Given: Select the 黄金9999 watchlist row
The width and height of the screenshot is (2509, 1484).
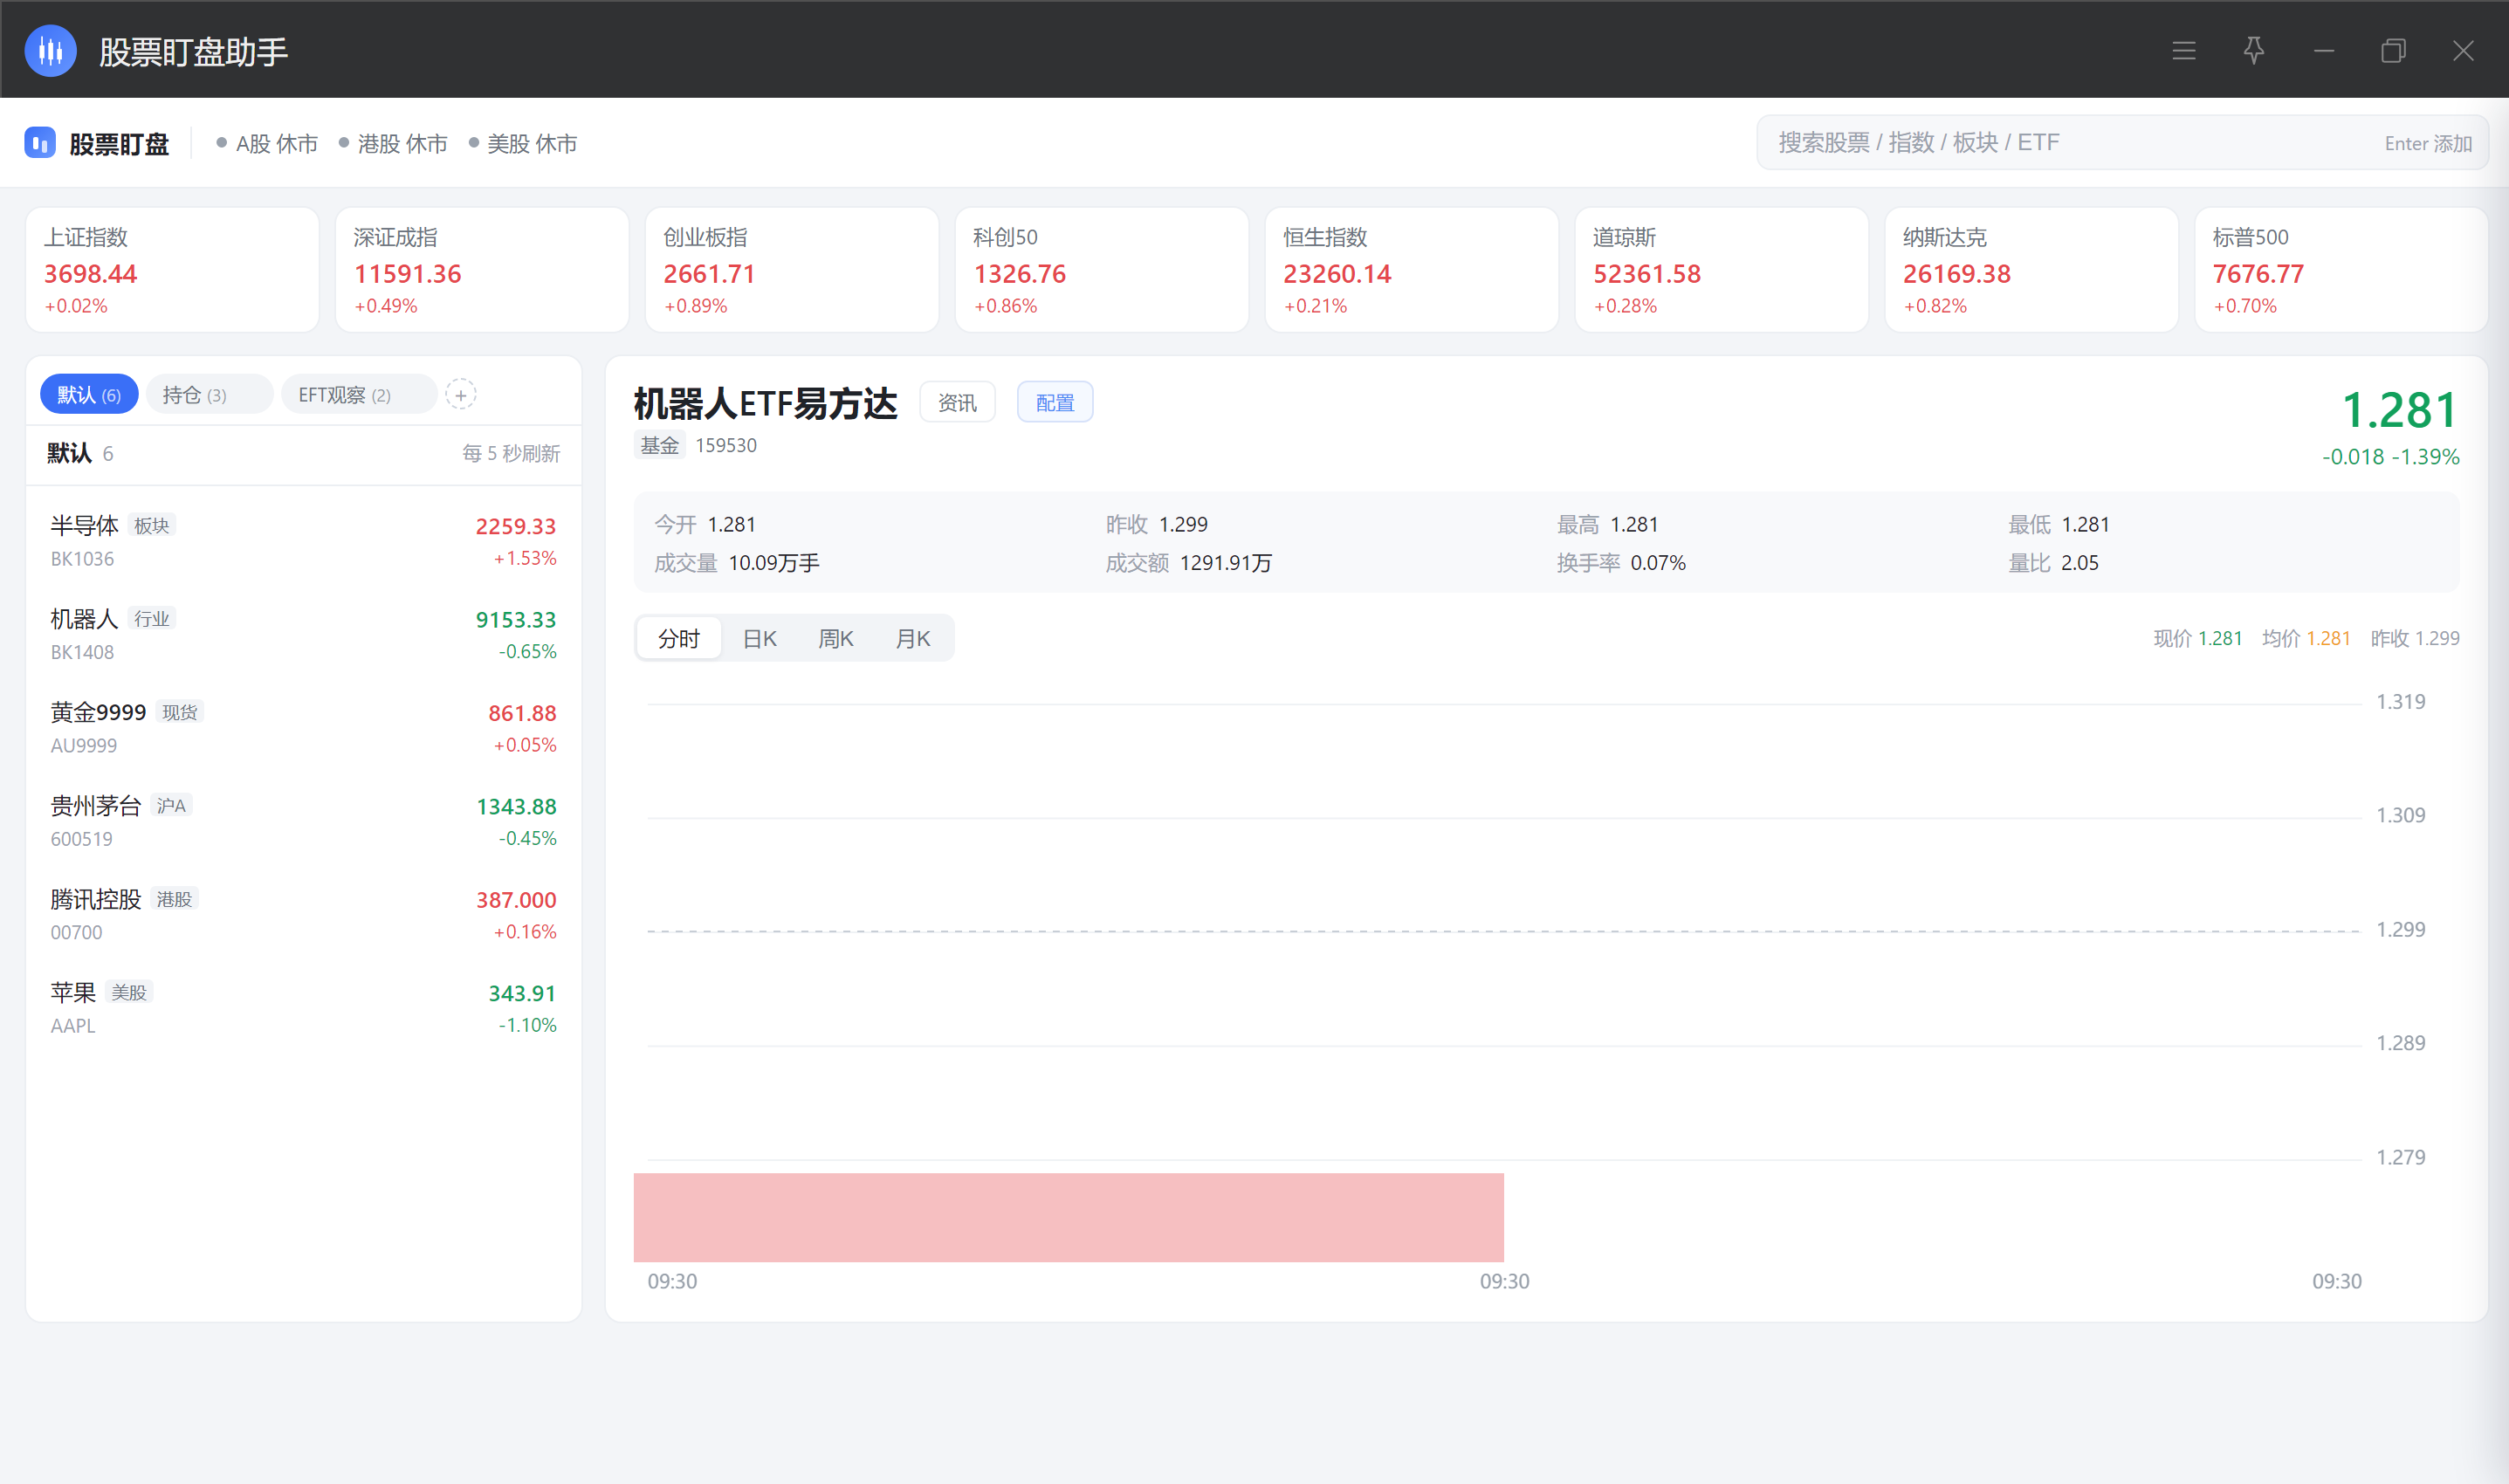Looking at the screenshot, I should [304, 728].
